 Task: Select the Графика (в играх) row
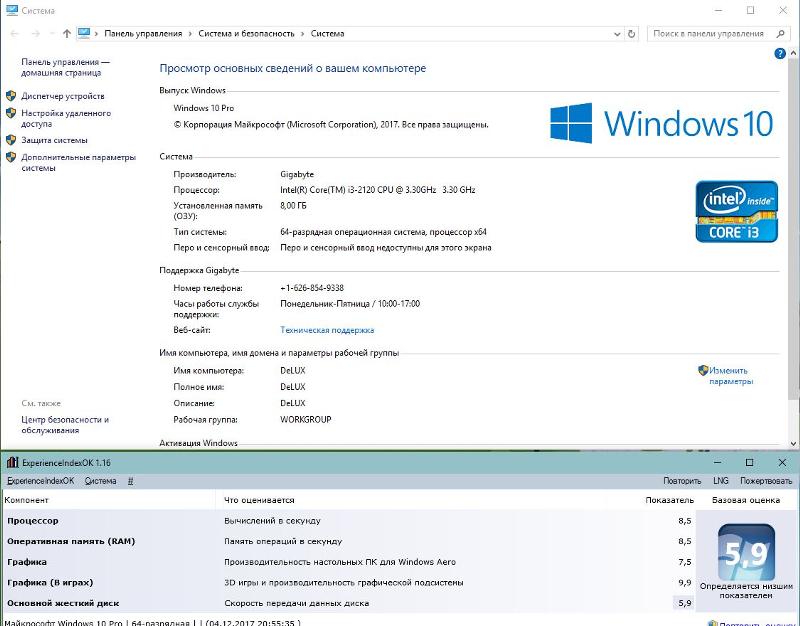tap(349, 582)
